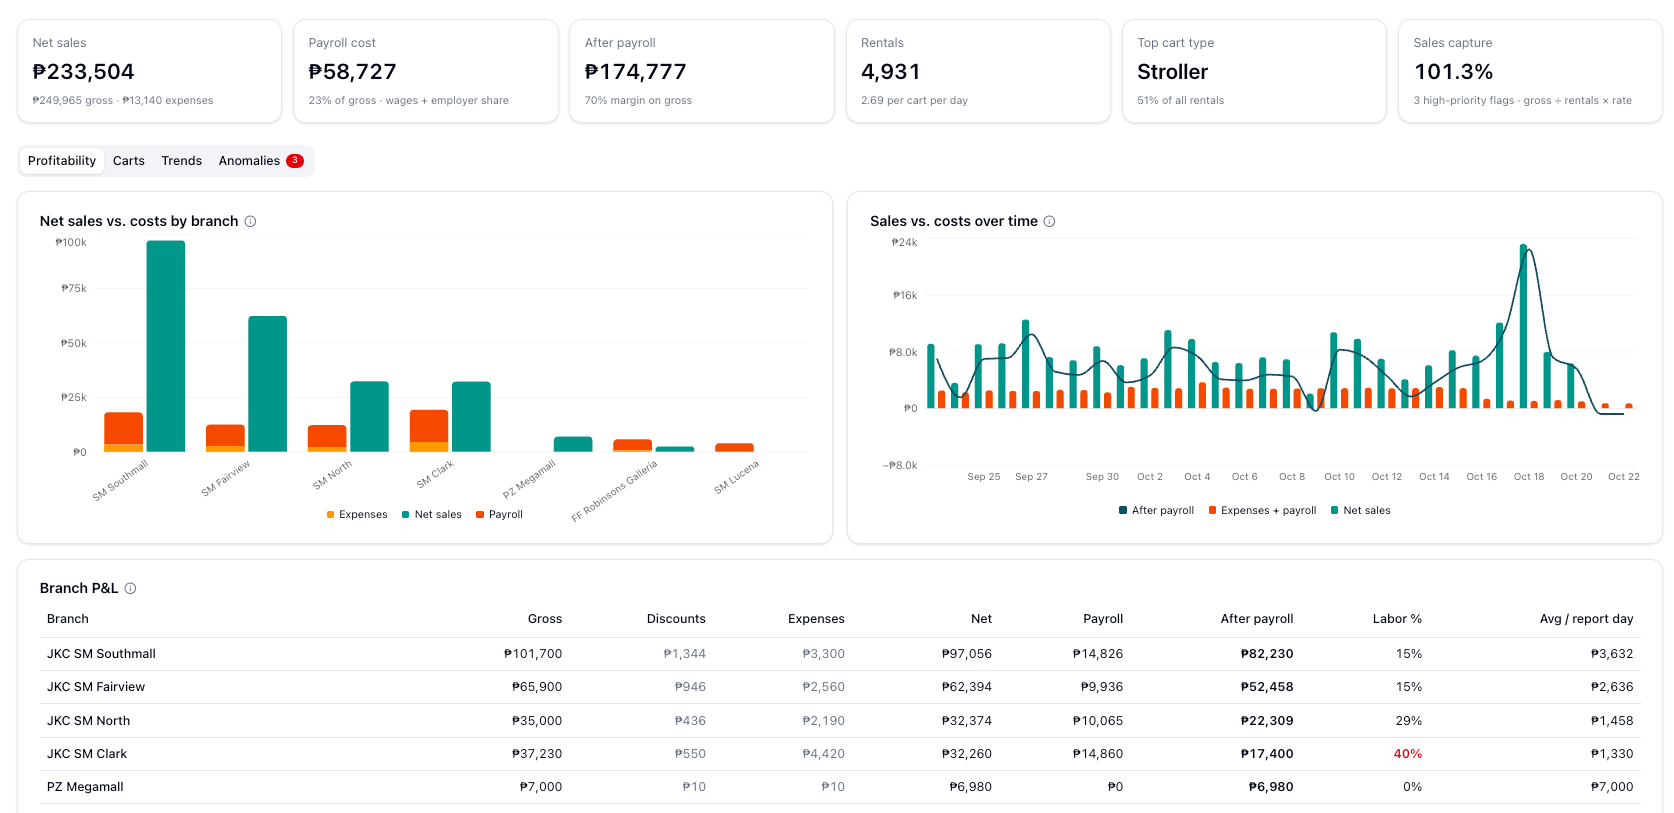Open the info icon next to Branch P&L
The width and height of the screenshot is (1674, 813).
(130, 588)
